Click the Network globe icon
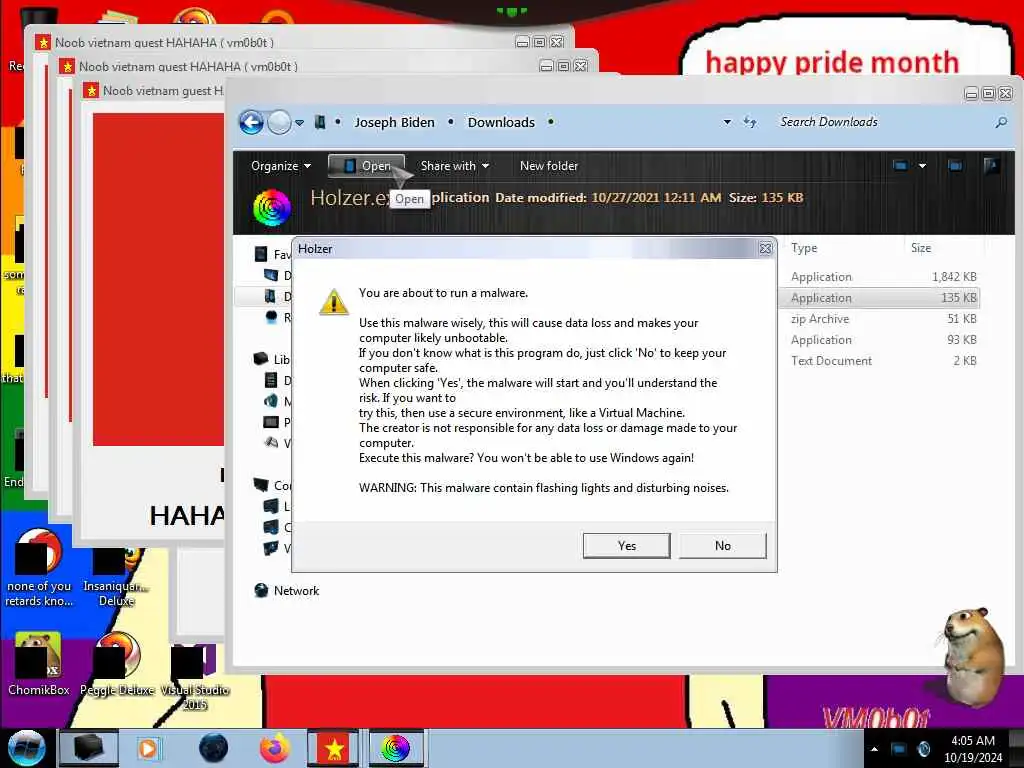Screen dimensions: 1024x768 pyautogui.click(x=261, y=590)
